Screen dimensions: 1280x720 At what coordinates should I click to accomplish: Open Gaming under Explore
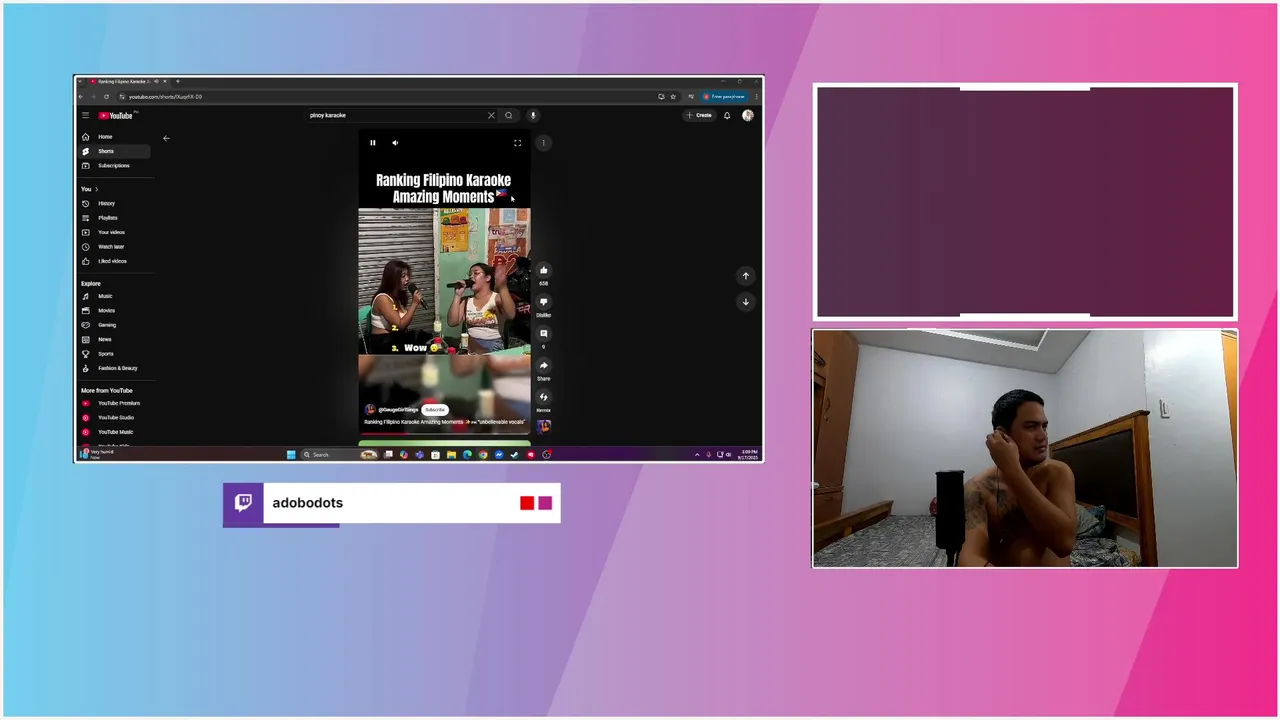click(x=114, y=325)
